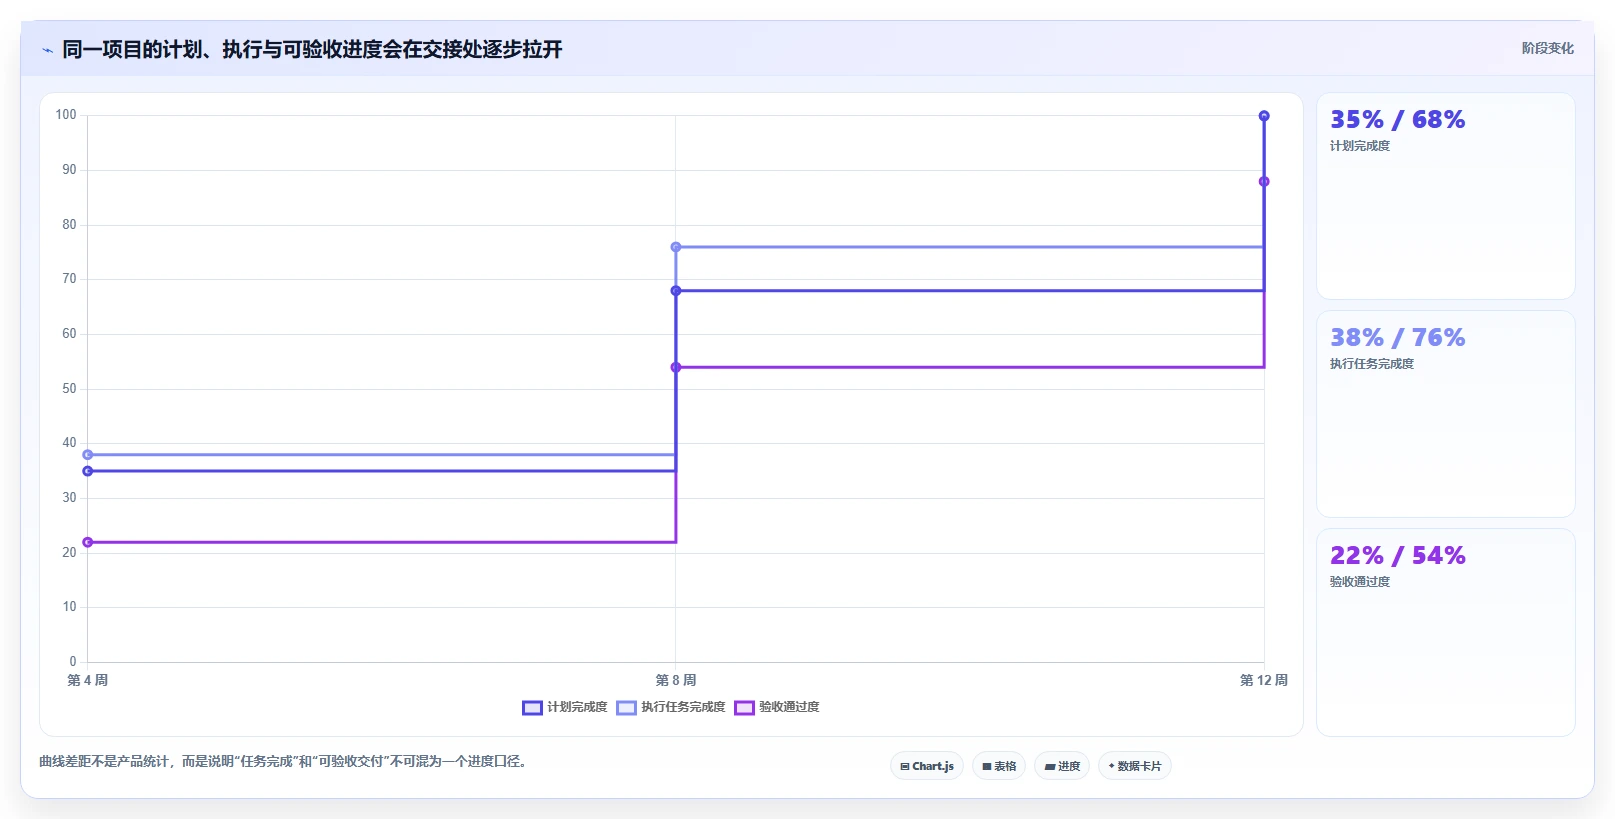Toggle 验收通过度 legend swatch
Screen dimensions: 1615x819
pyautogui.click(x=744, y=708)
